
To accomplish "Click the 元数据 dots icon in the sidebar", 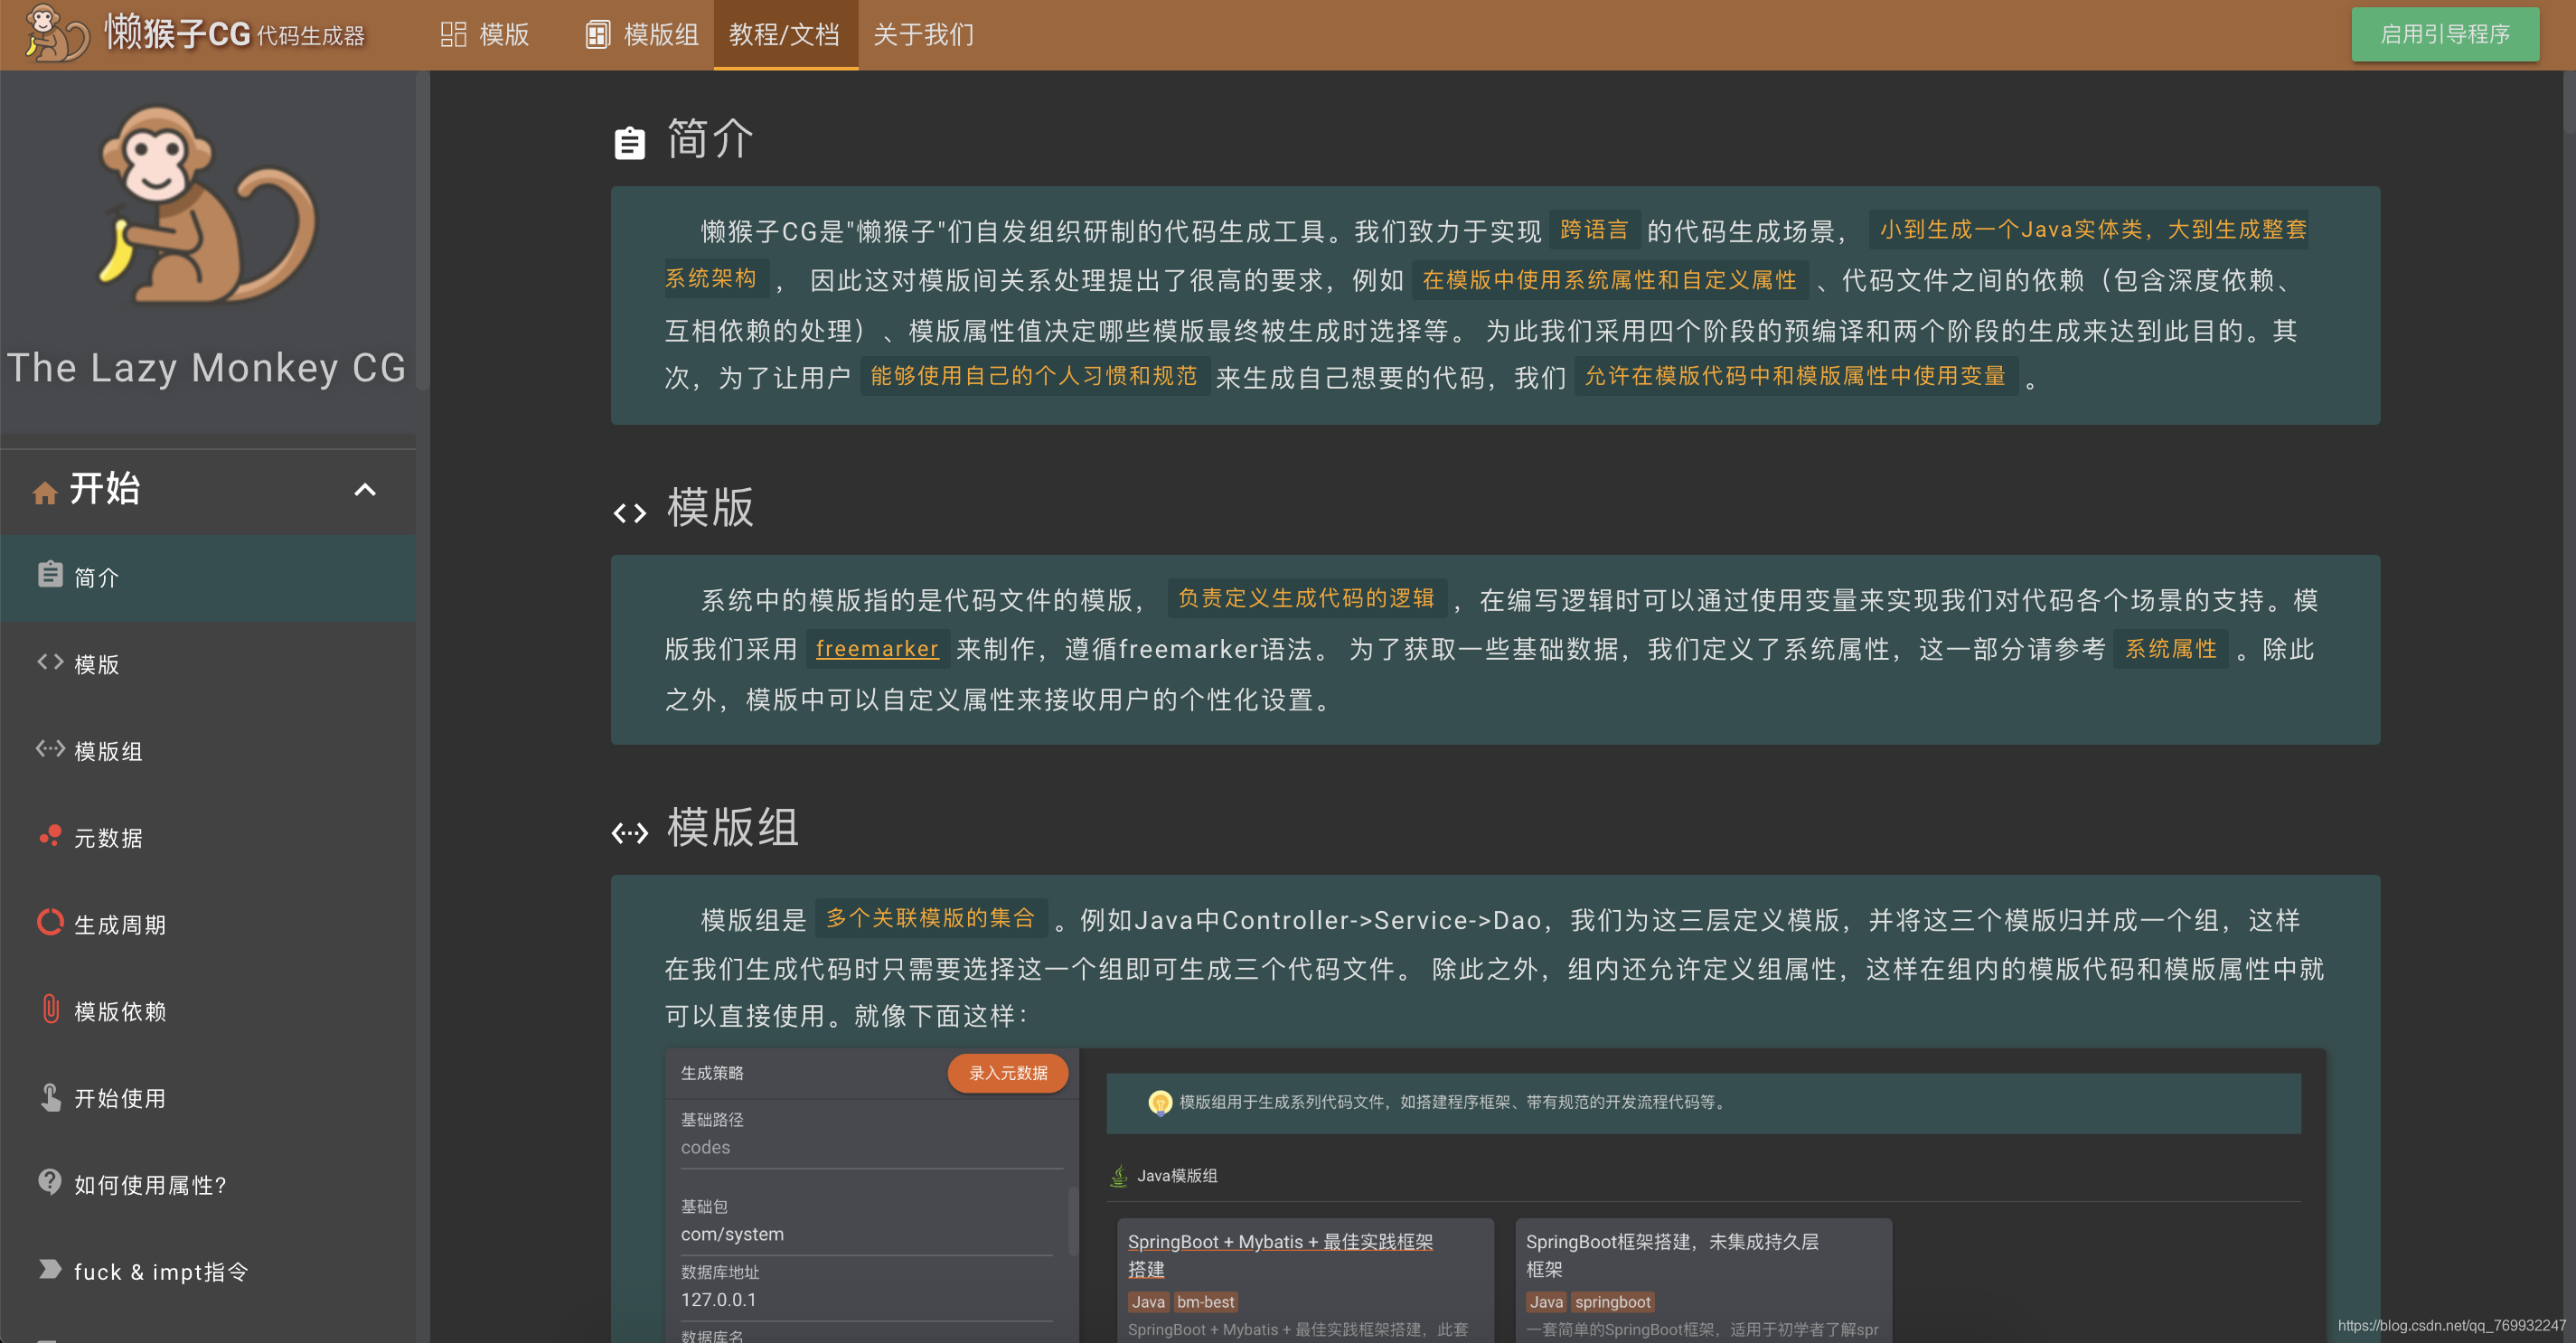I will 50,837.
